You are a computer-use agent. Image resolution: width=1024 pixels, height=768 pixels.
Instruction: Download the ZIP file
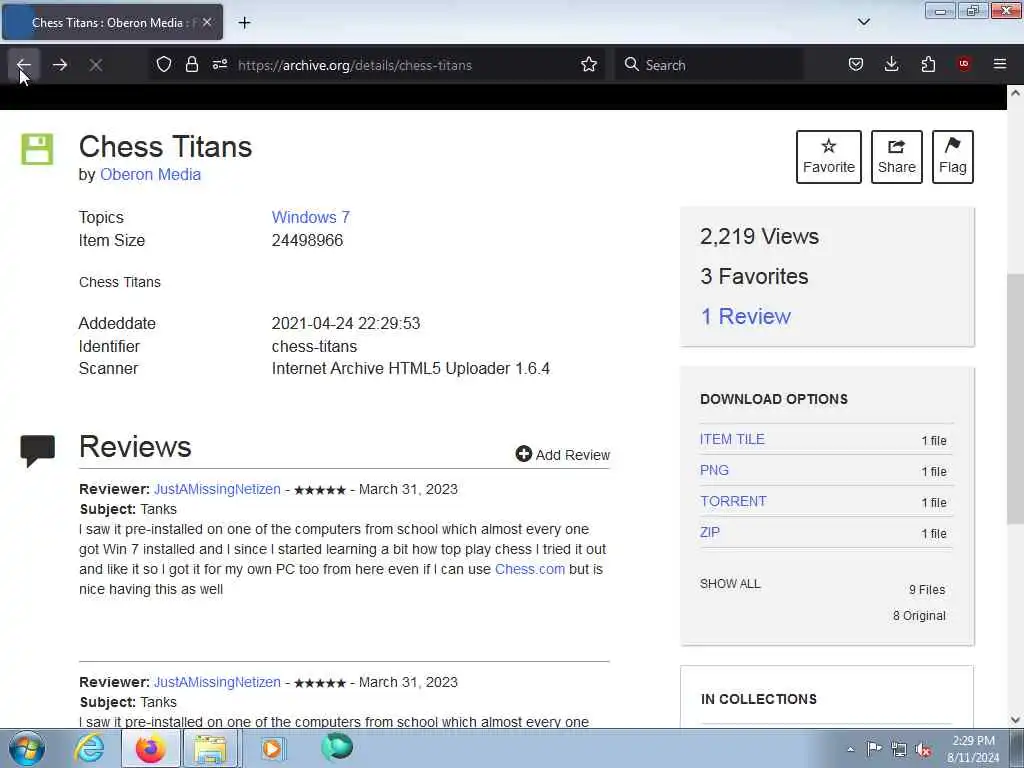(710, 532)
